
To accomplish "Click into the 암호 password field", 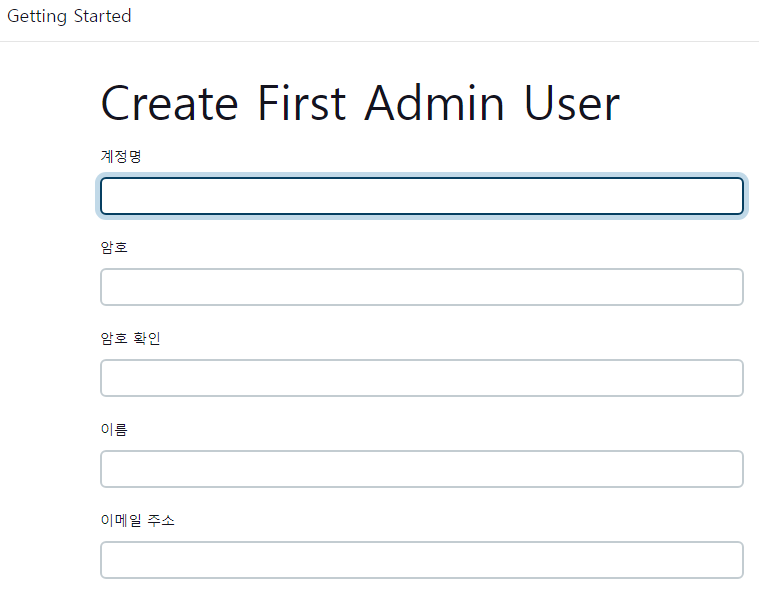I will tap(421, 287).
